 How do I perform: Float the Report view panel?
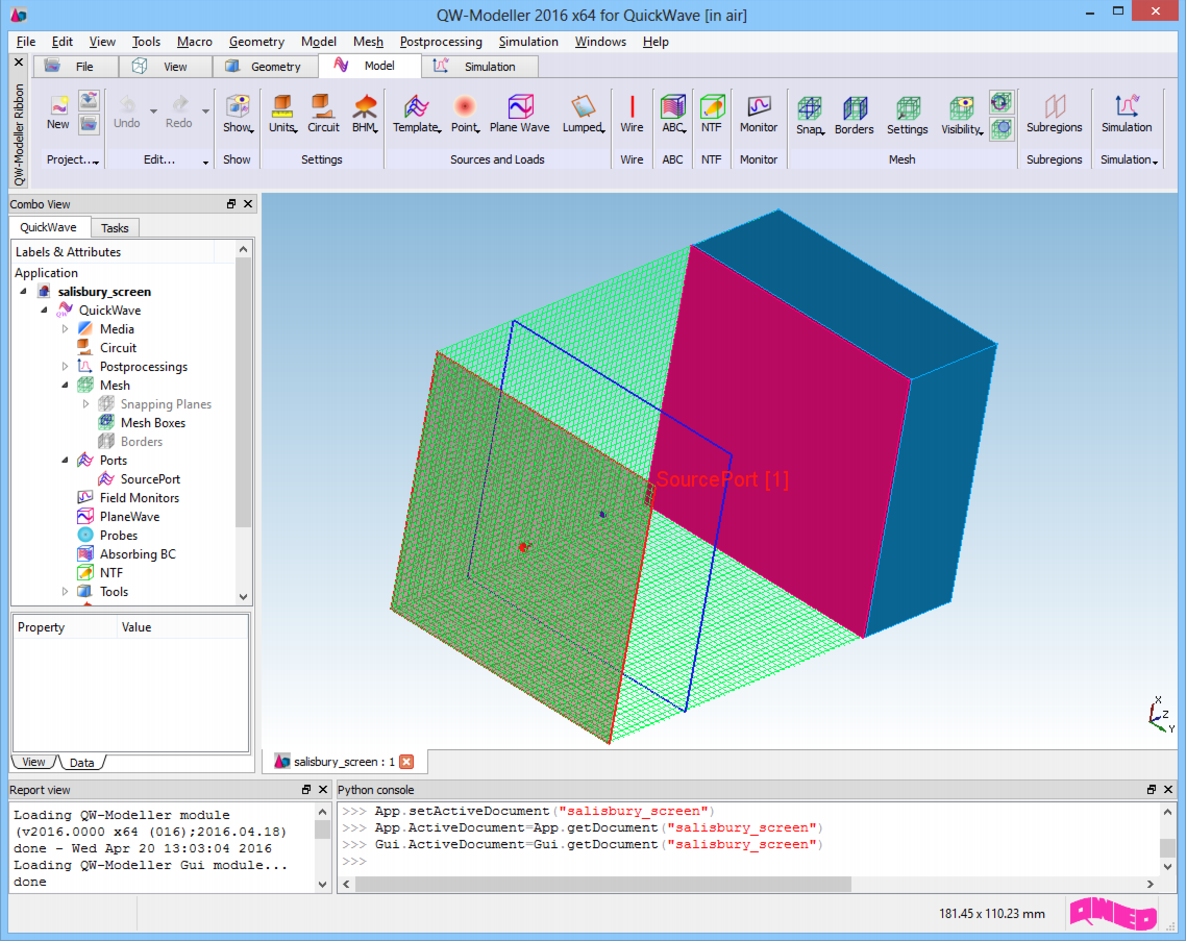[306, 789]
